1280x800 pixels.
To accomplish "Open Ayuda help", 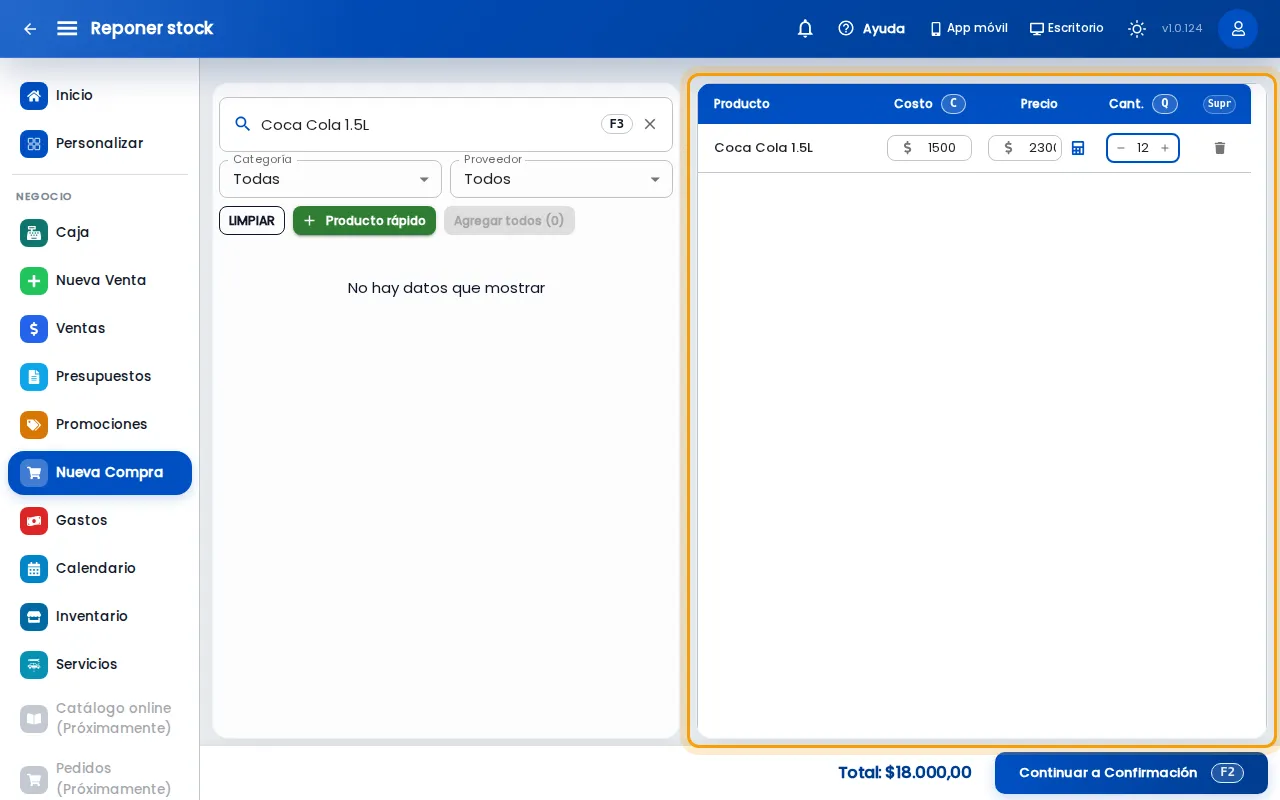I will (x=871, y=29).
